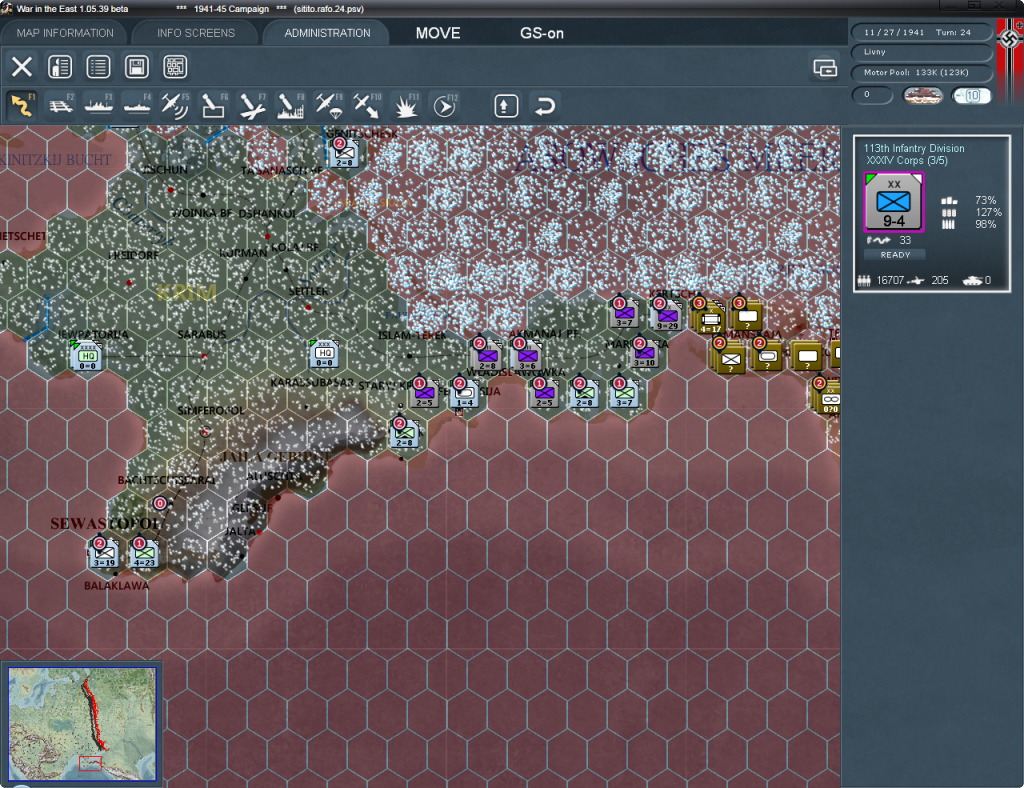Select the 3=6 purple unit counter
This screenshot has height=788, width=1024.
coord(526,356)
